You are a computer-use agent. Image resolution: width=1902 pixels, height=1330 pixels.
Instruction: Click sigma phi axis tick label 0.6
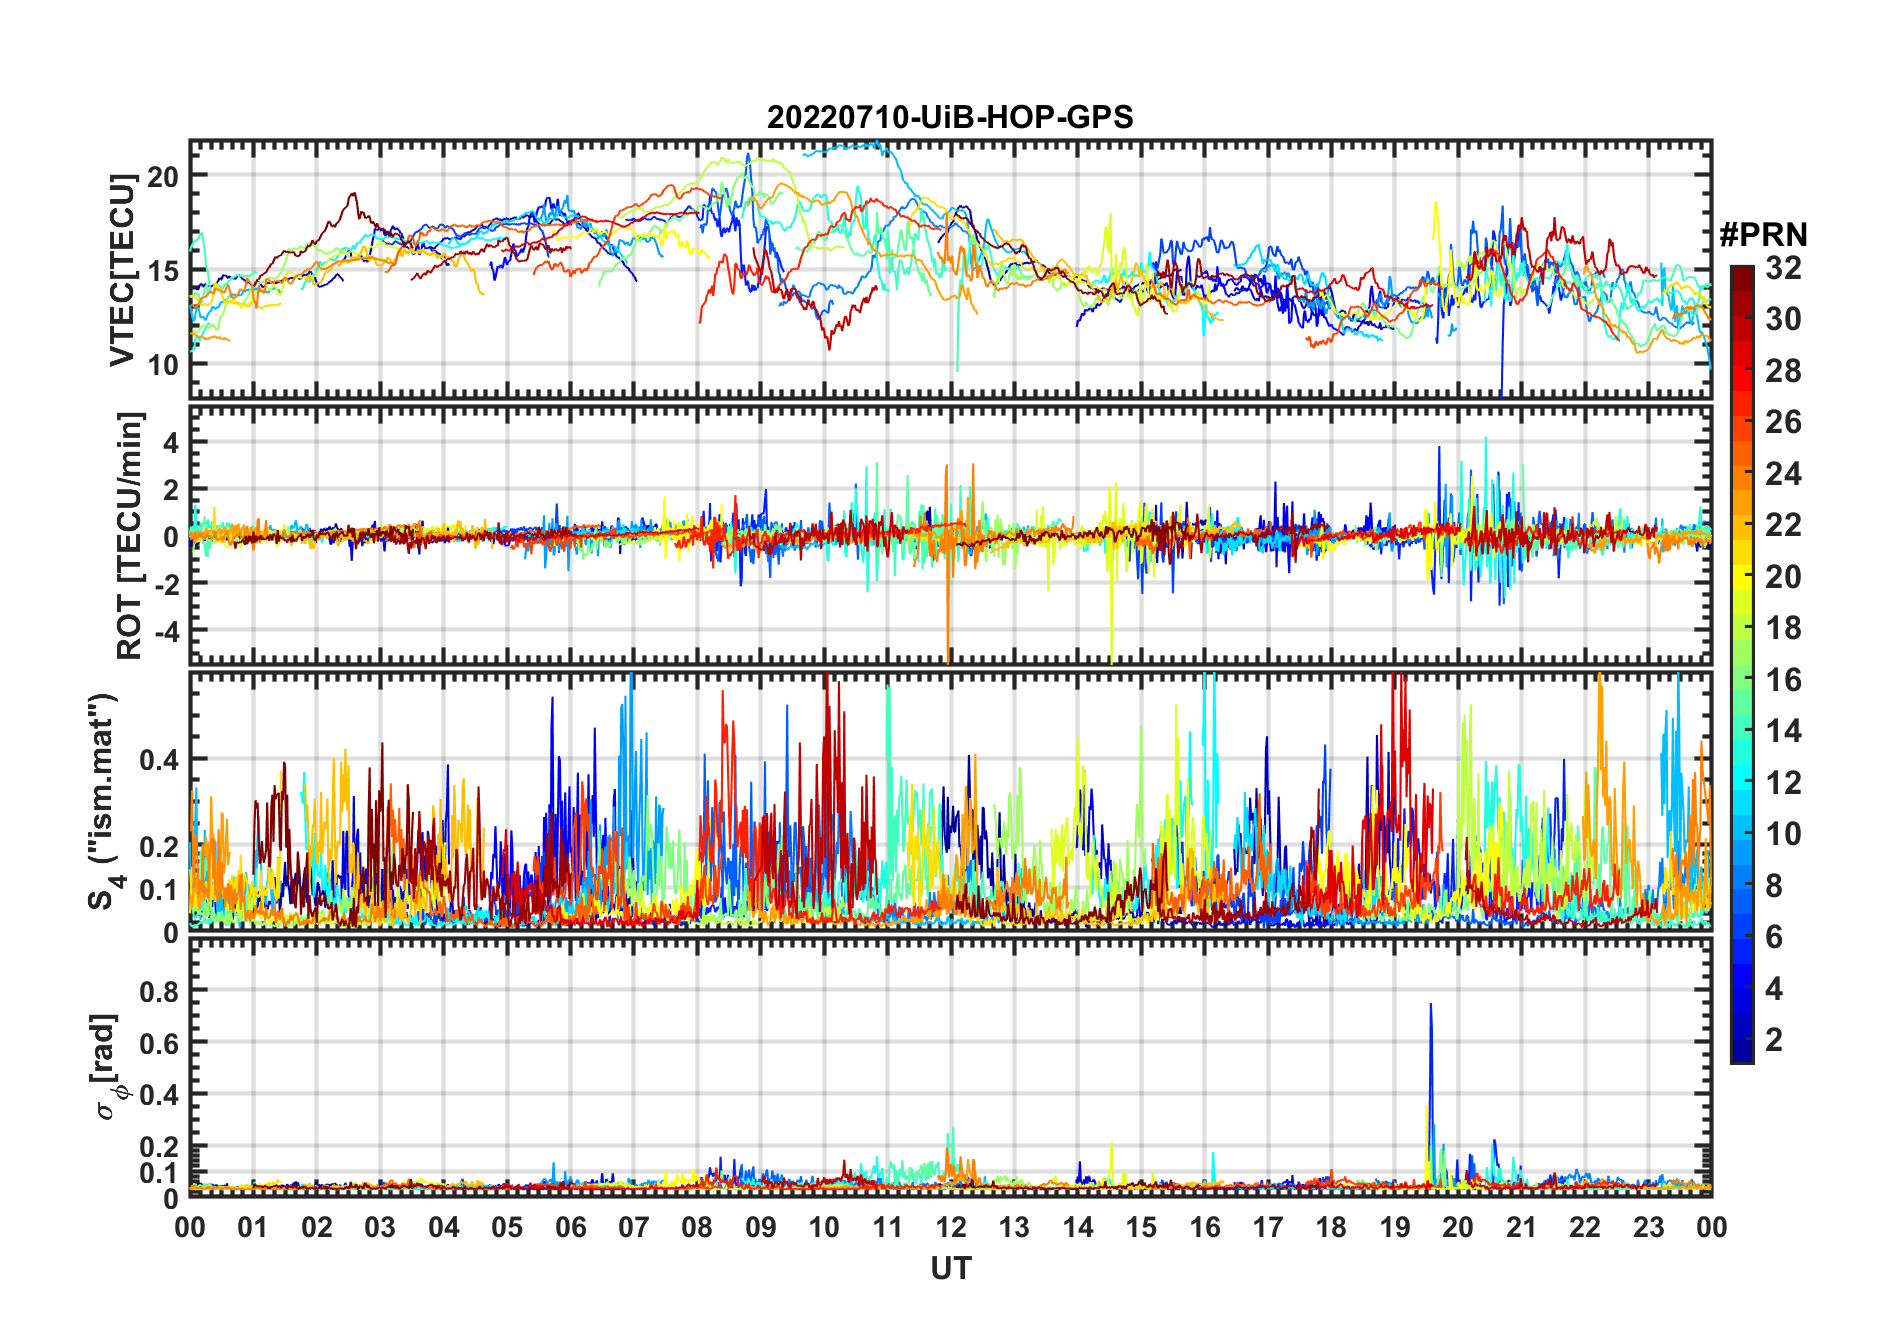(x=159, y=1043)
